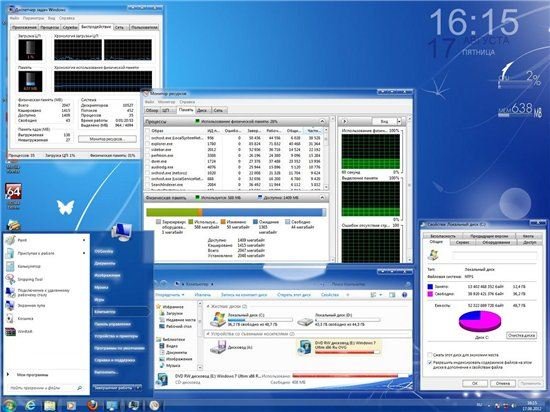Open the Диск tab in Resource Monitor

point(202,110)
